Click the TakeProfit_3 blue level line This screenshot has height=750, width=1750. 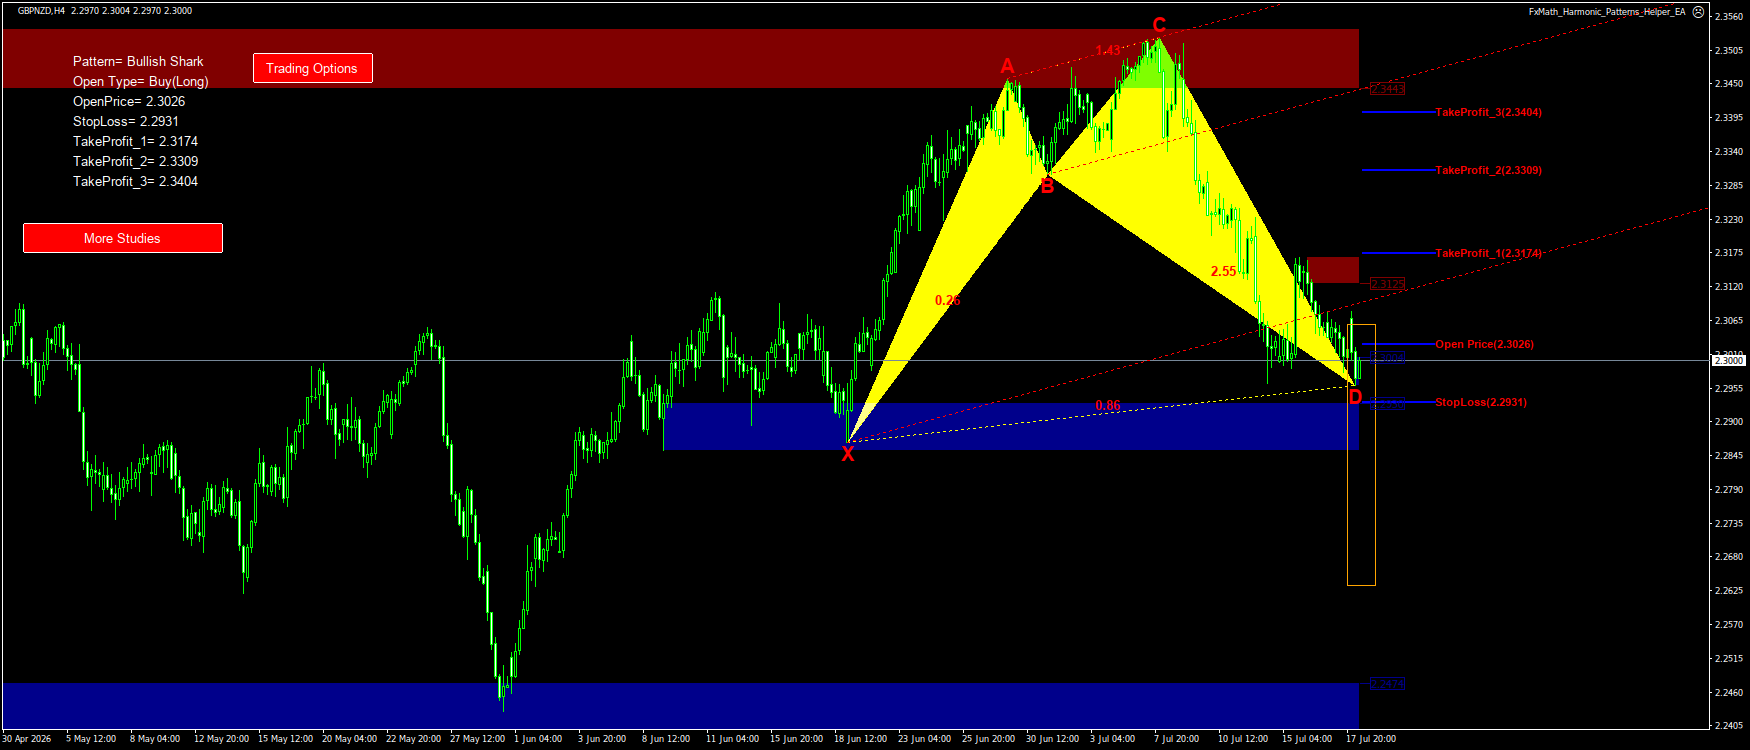click(1398, 112)
